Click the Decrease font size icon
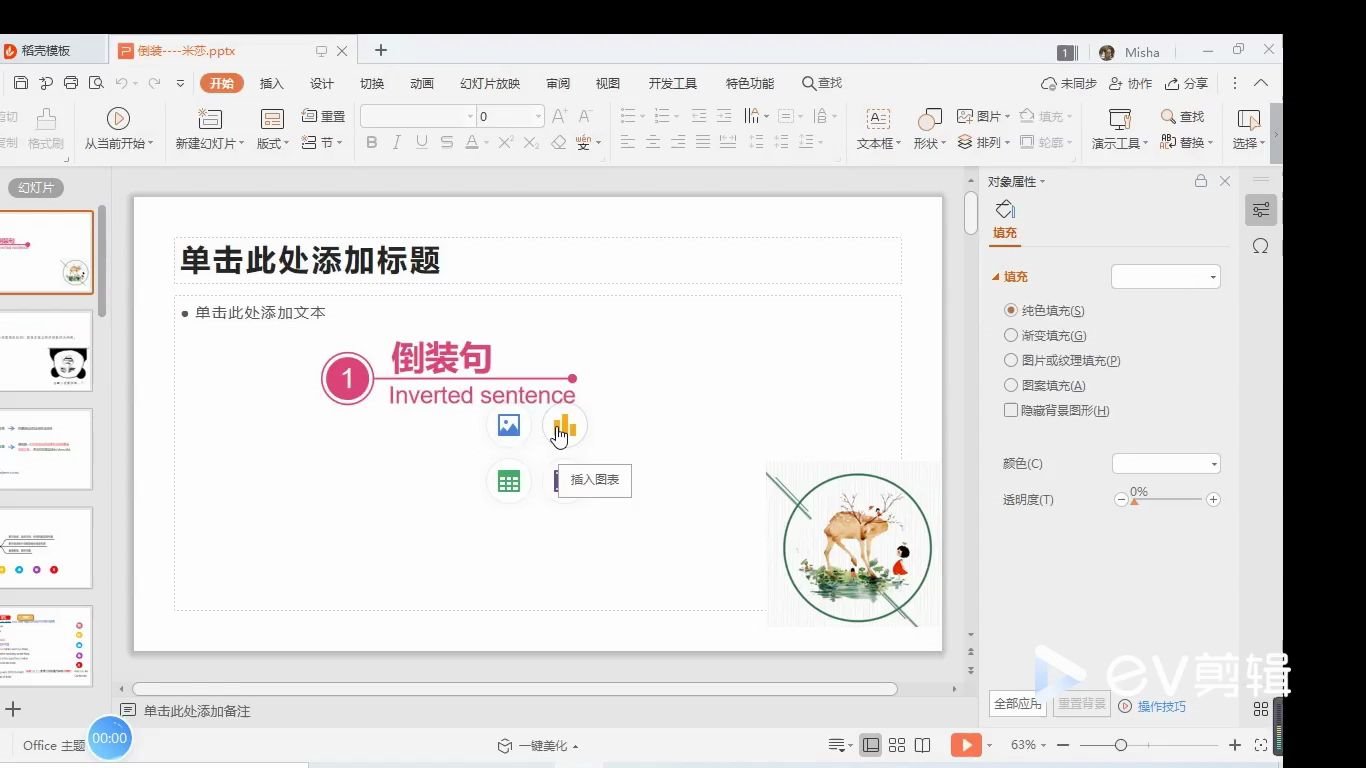 (586, 116)
